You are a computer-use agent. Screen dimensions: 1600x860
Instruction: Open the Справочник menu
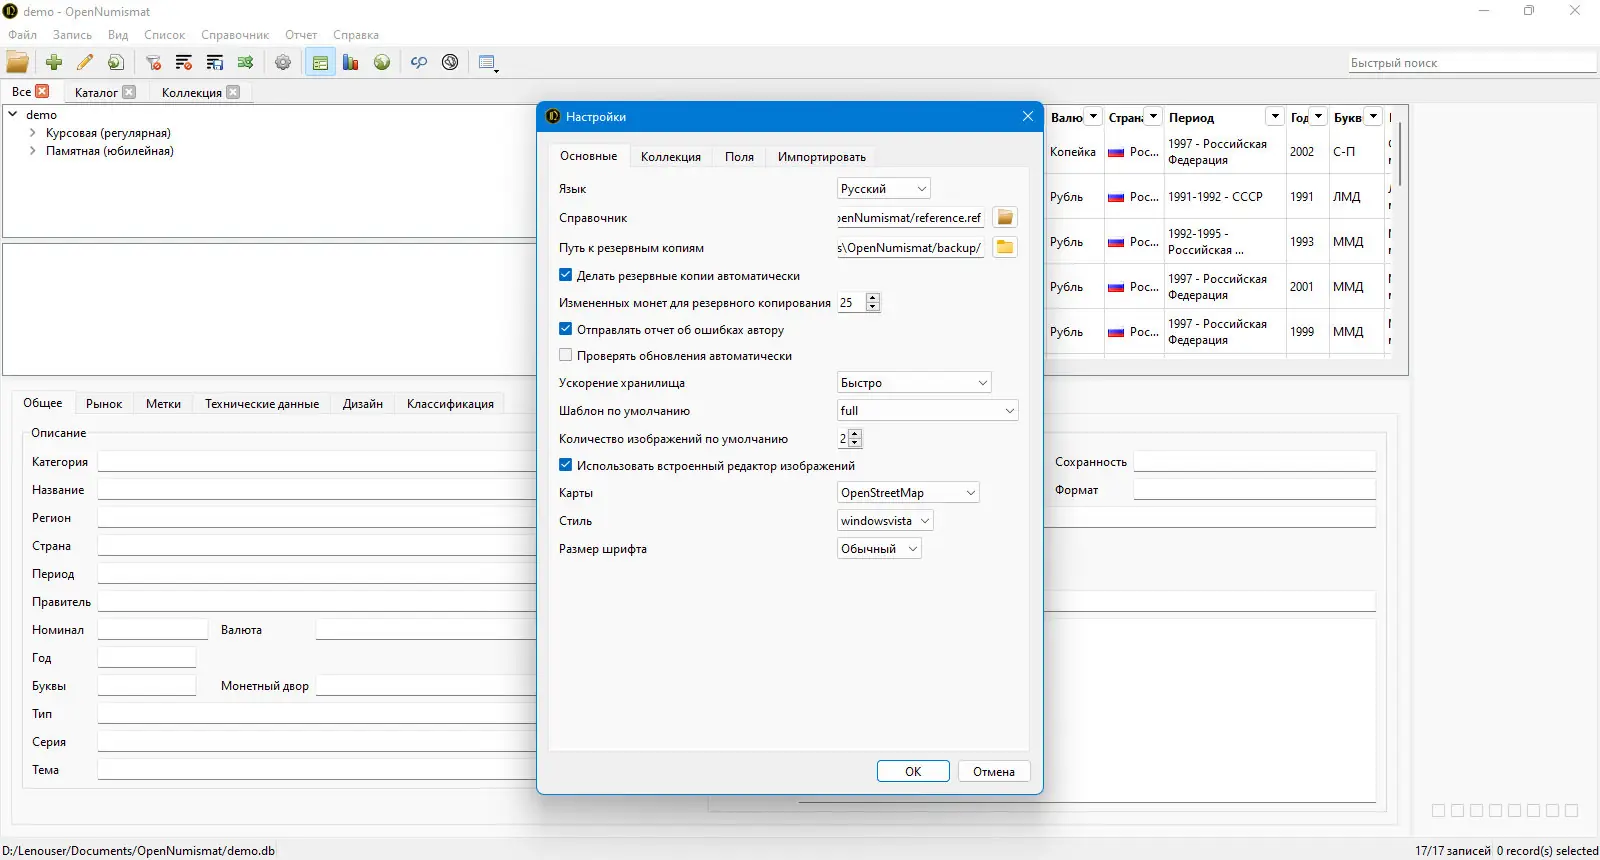[235, 35]
